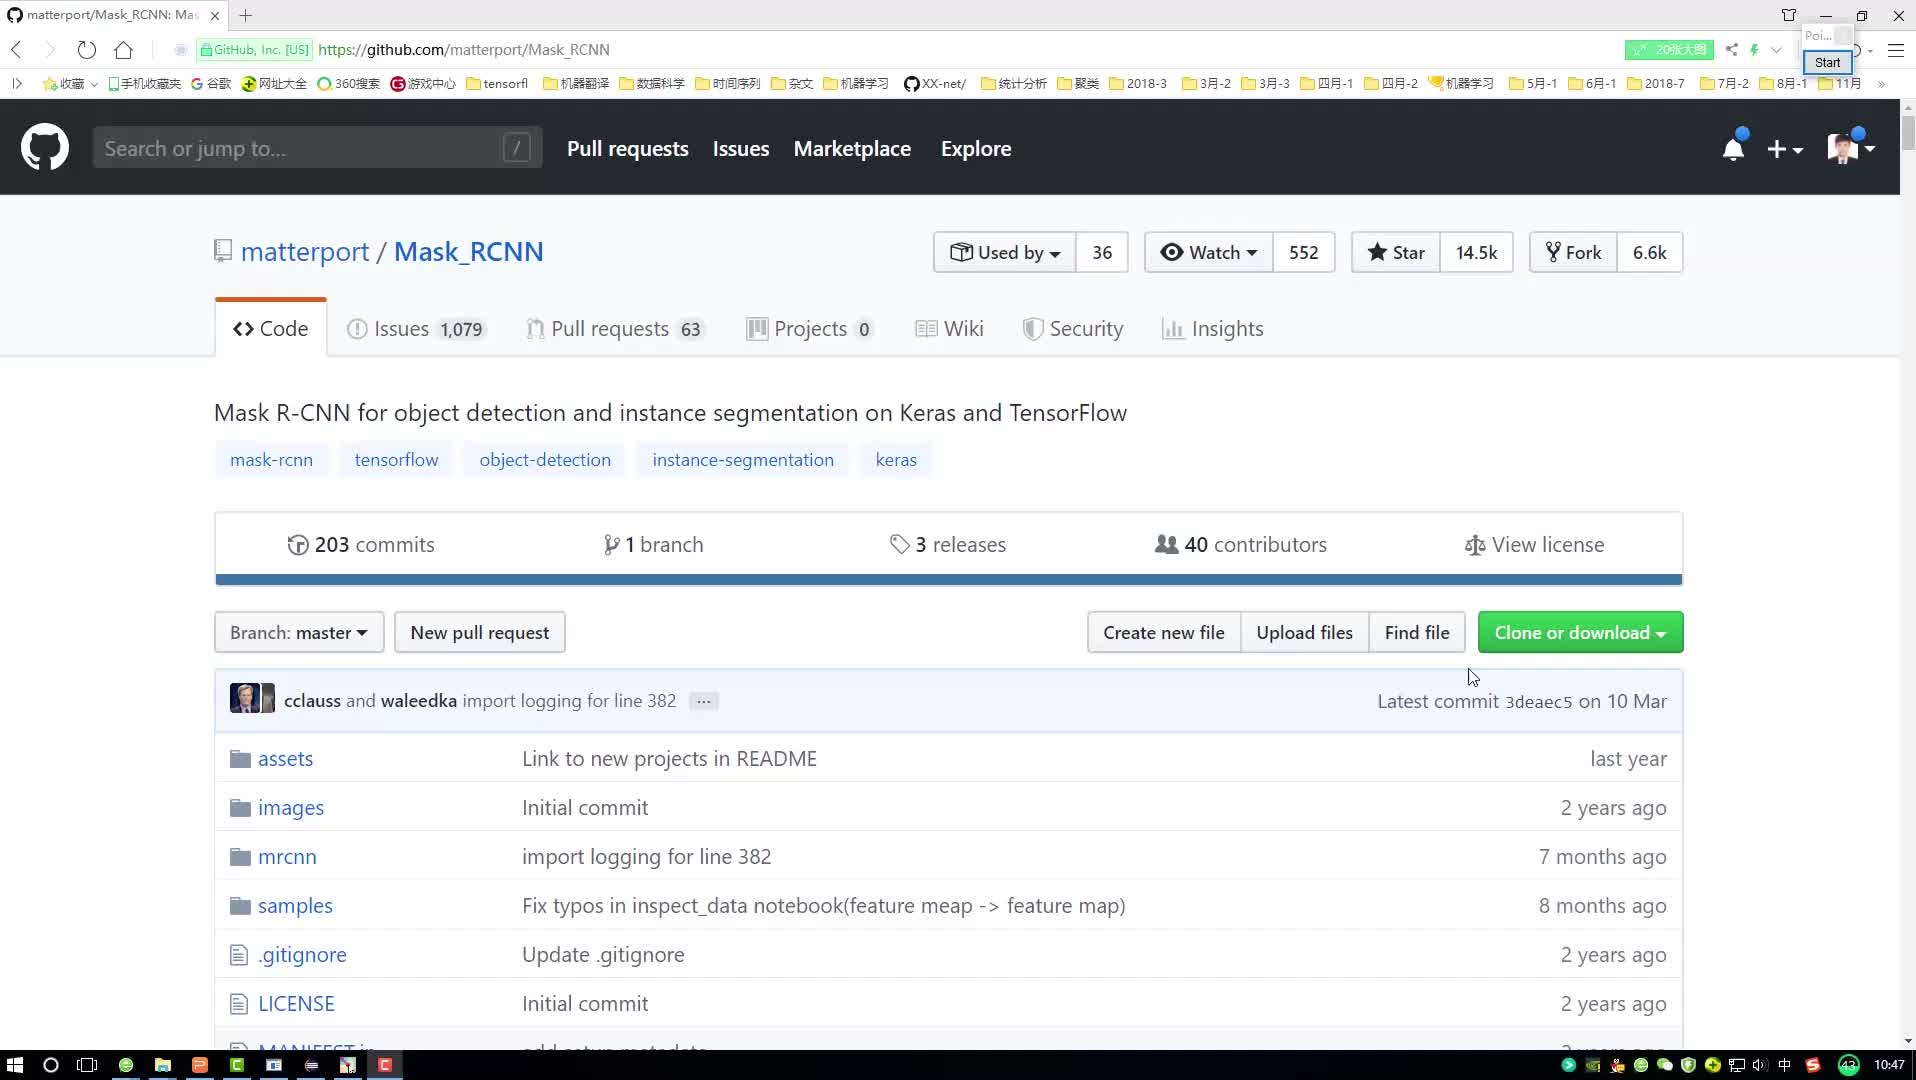Select the mask-rcnn topic tag
The width and height of the screenshot is (1916, 1080).
pyautogui.click(x=271, y=460)
